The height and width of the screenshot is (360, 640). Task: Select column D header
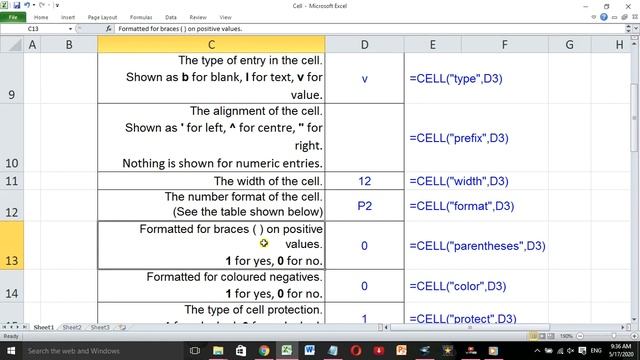(364, 44)
